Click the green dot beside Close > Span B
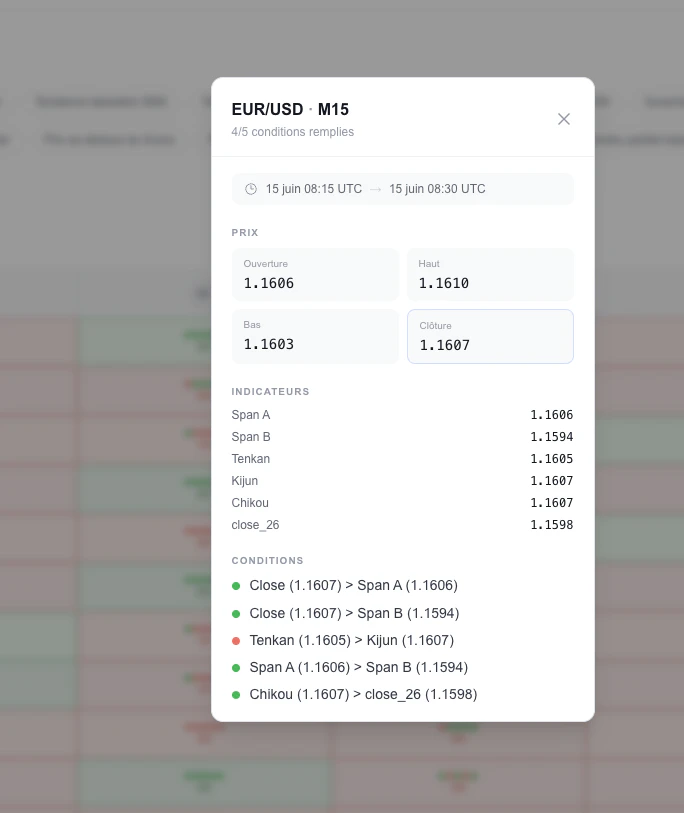 [x=236, y=614]
